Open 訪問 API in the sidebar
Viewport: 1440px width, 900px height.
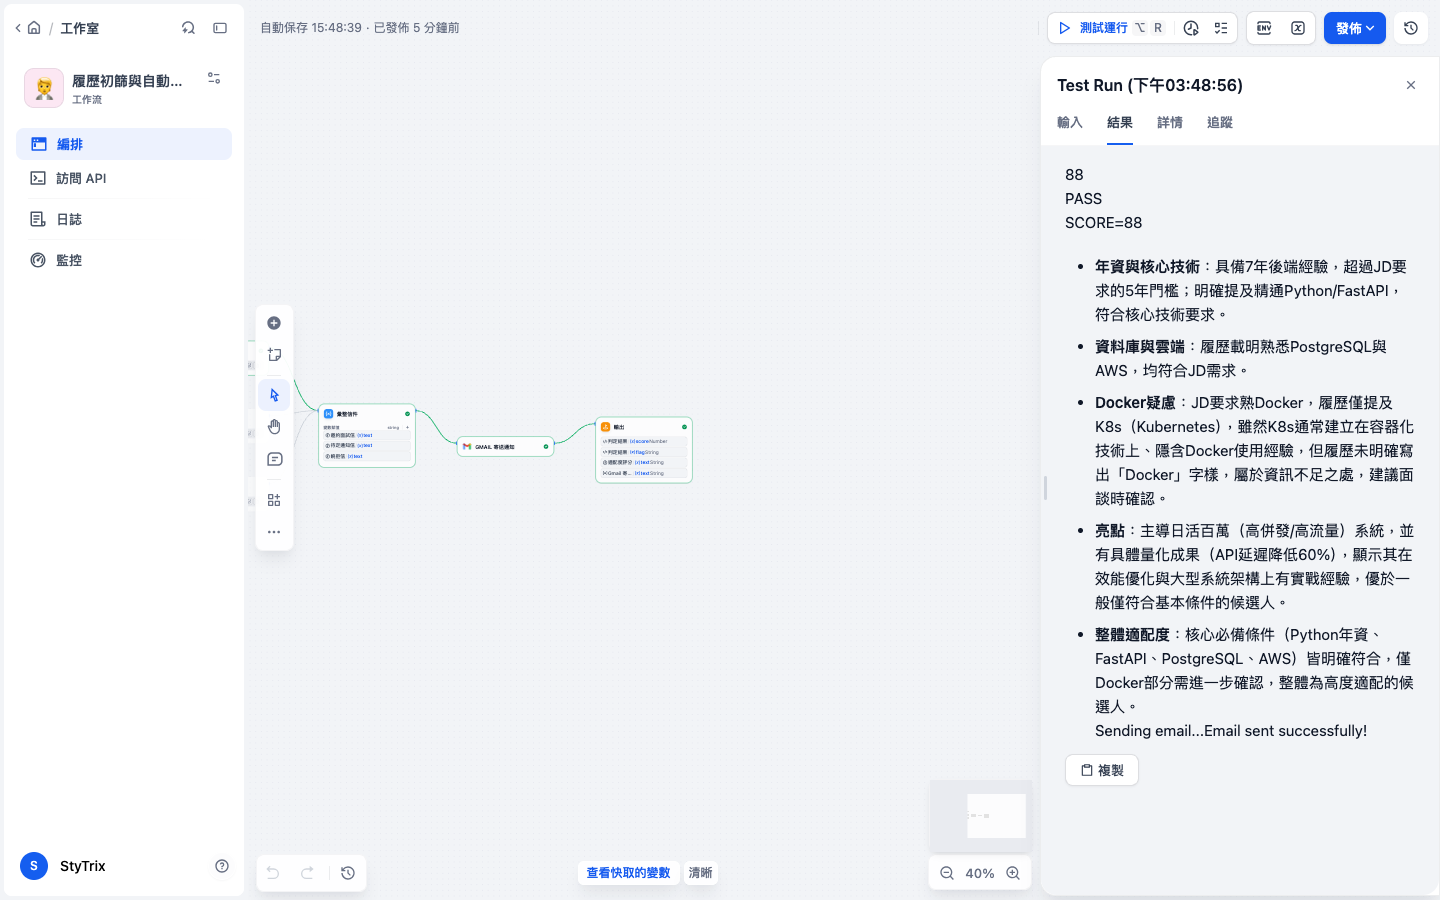[x=124, y=178]
